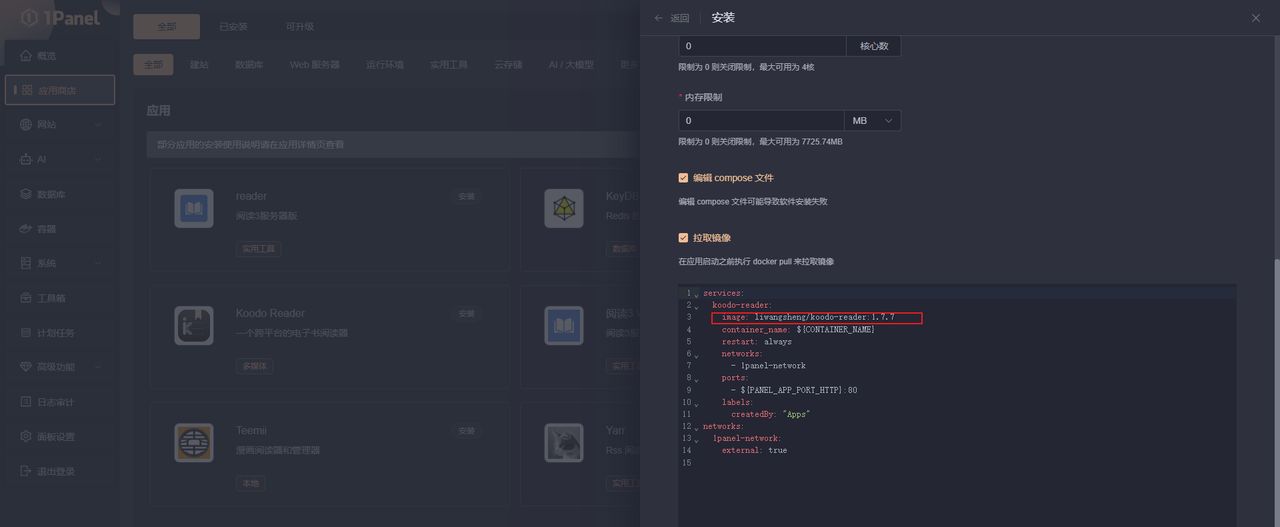The image size is (1280, 527).
Task: Click the AI robot icon in sidebar
Action: 27,159
